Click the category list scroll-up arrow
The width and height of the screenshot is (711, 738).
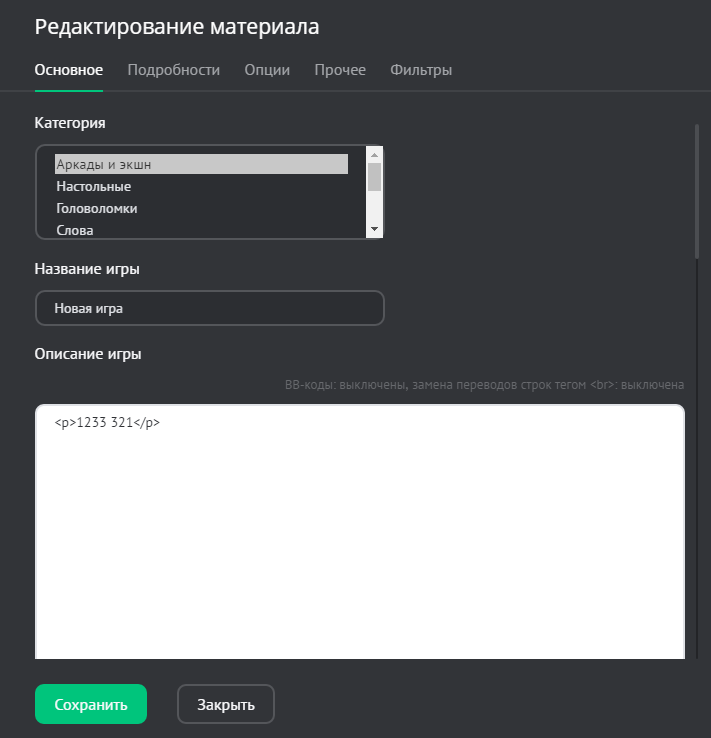point(375,154)
